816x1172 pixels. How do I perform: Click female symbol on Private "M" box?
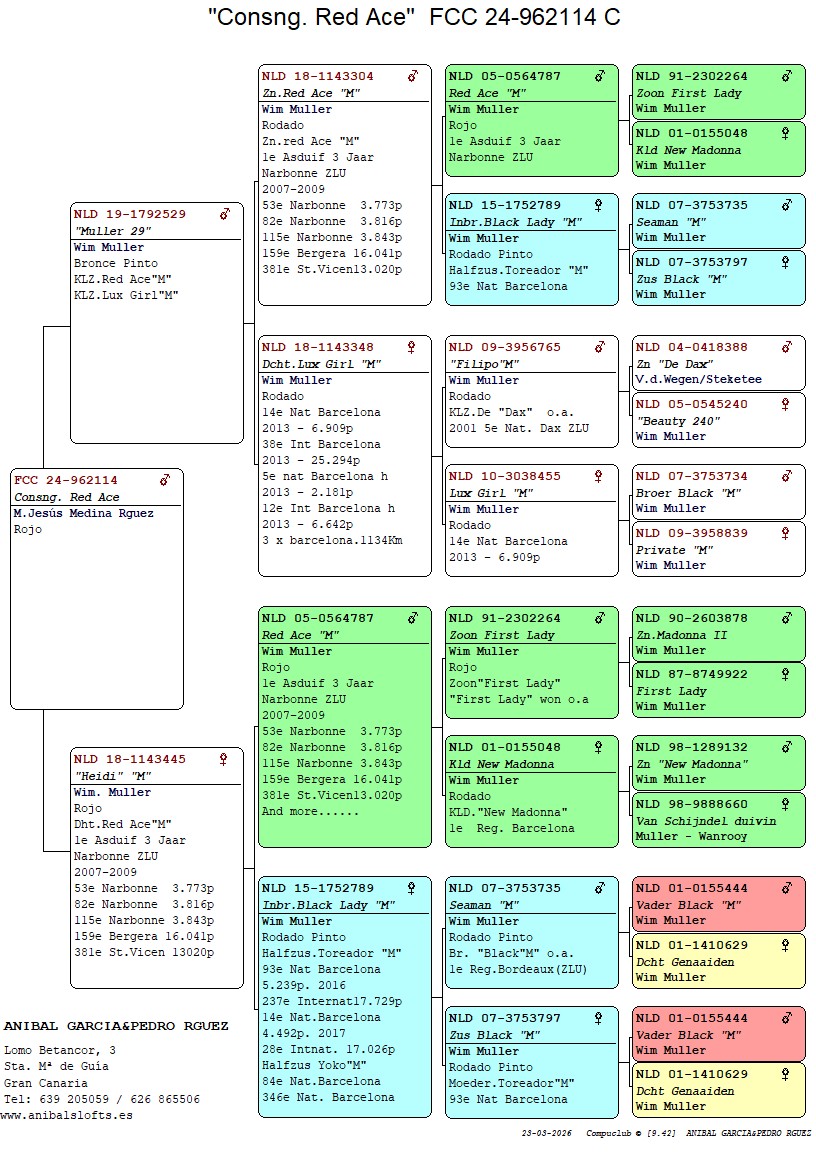[786, 533]
